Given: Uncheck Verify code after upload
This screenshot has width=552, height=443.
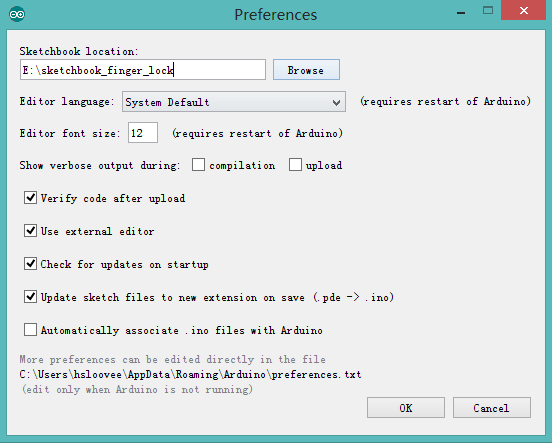Looking at the screenshot, I should coord(30,198).
